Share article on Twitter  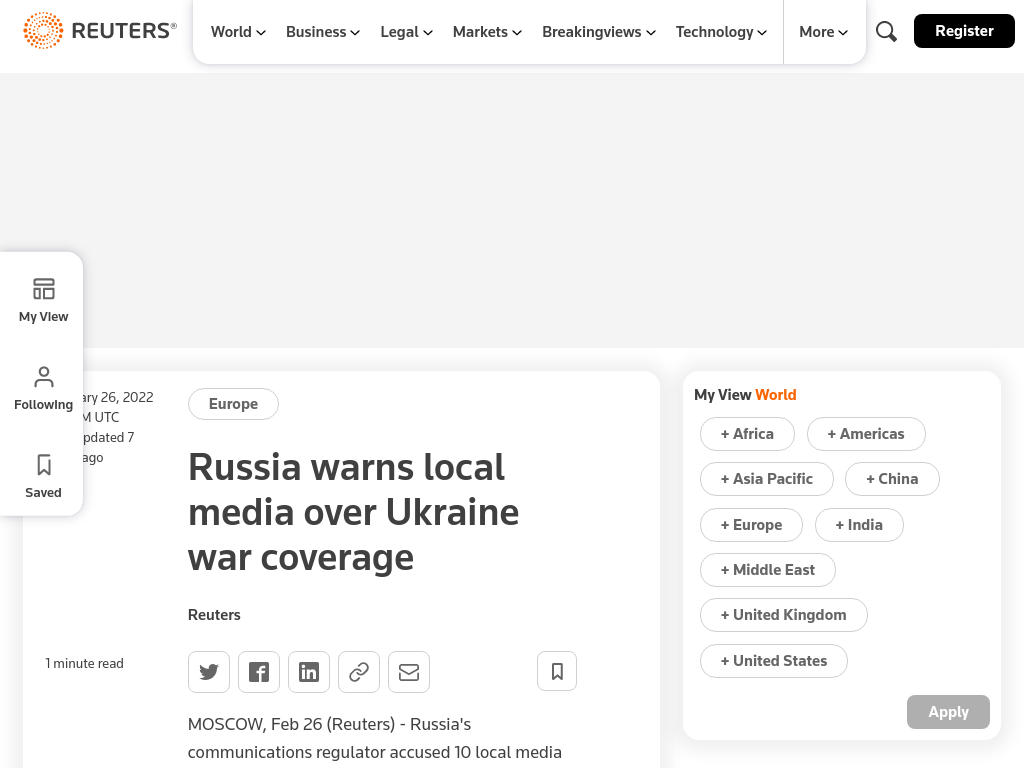pyautogui.click(x=209, y=671)
